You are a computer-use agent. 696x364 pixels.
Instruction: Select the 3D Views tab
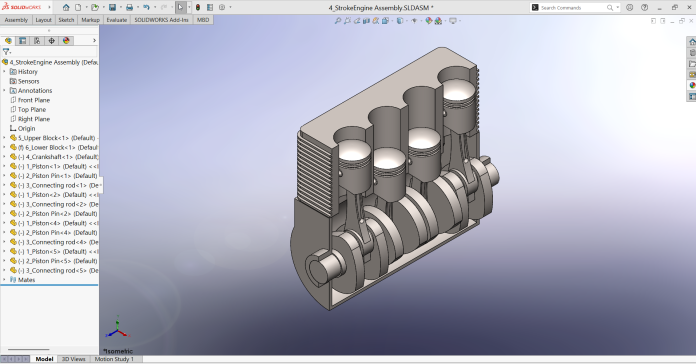point(74,359)
